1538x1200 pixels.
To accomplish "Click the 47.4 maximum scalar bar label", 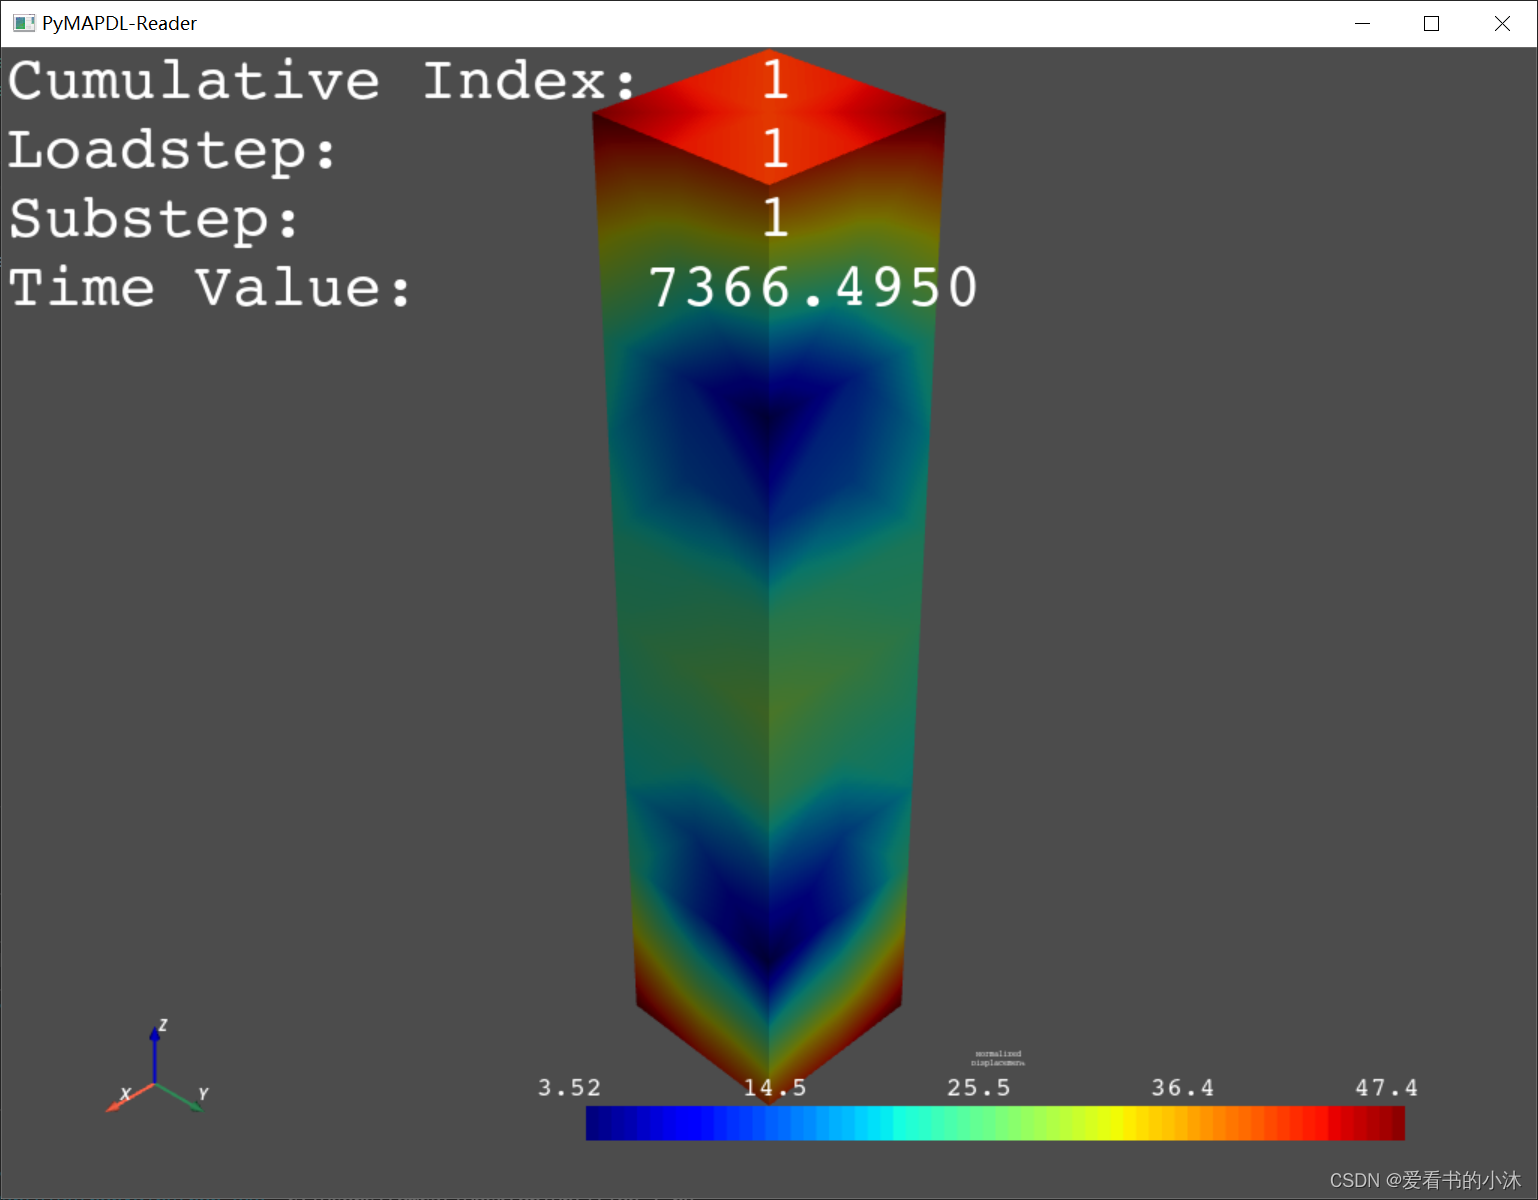I will [x=1386, y=1087].
